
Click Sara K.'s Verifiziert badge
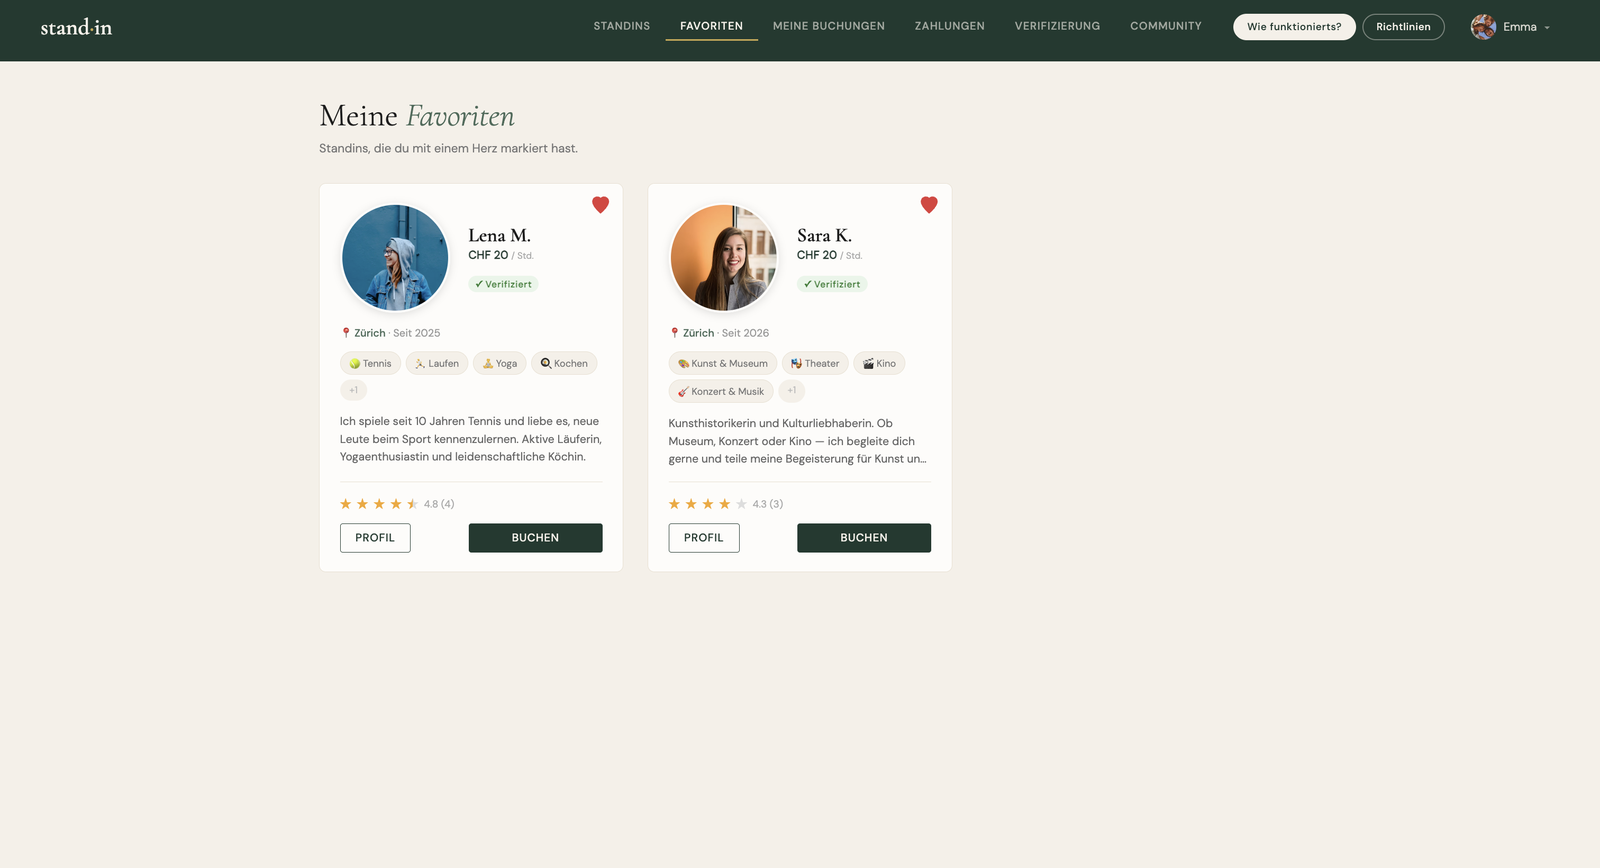point(832,284)
